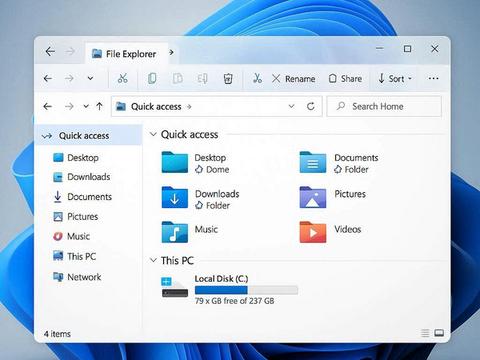The height and width of the screenshot is (360, 480).
Task: Open the Sort dropdown
Action: coord(395,79)
